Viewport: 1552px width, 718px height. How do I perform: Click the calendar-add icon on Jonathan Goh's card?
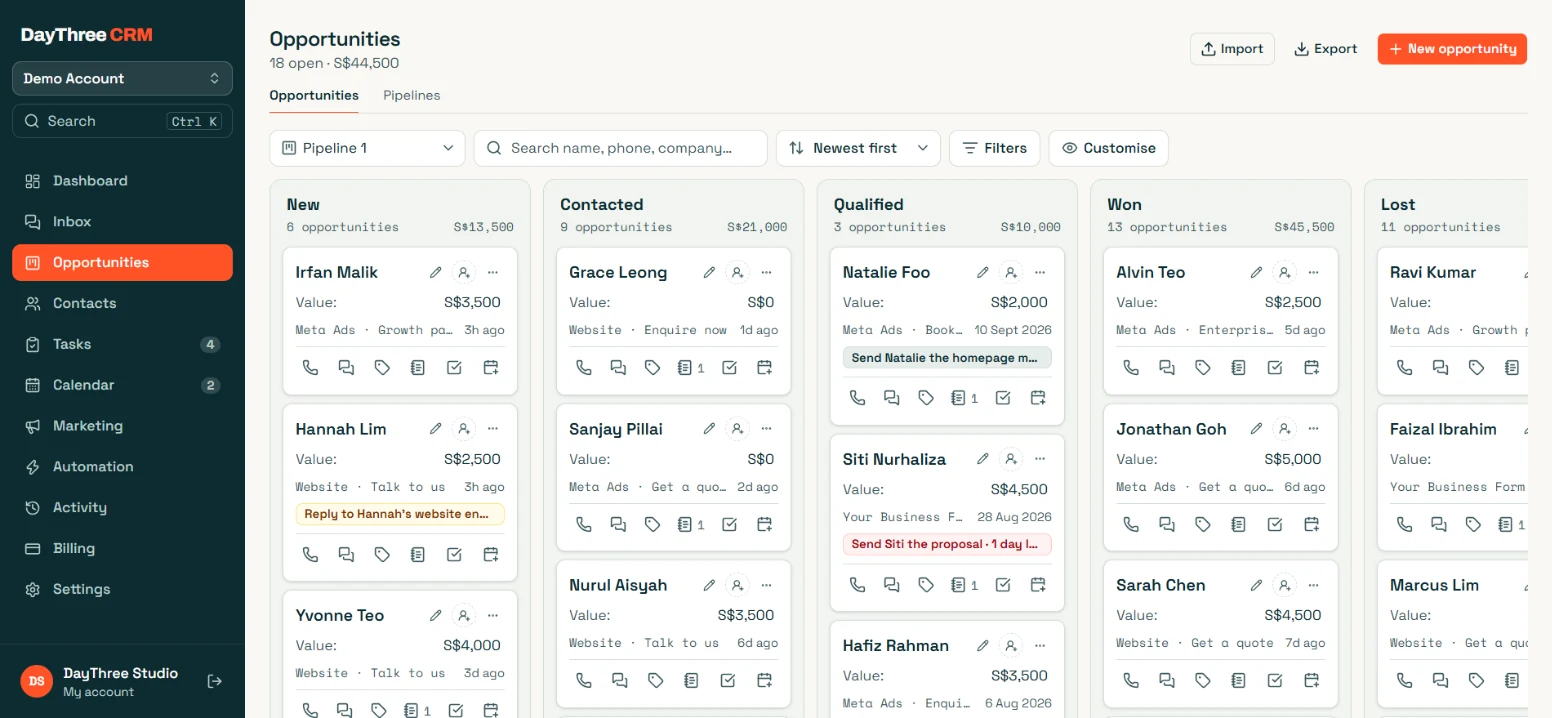[1311, 524]
